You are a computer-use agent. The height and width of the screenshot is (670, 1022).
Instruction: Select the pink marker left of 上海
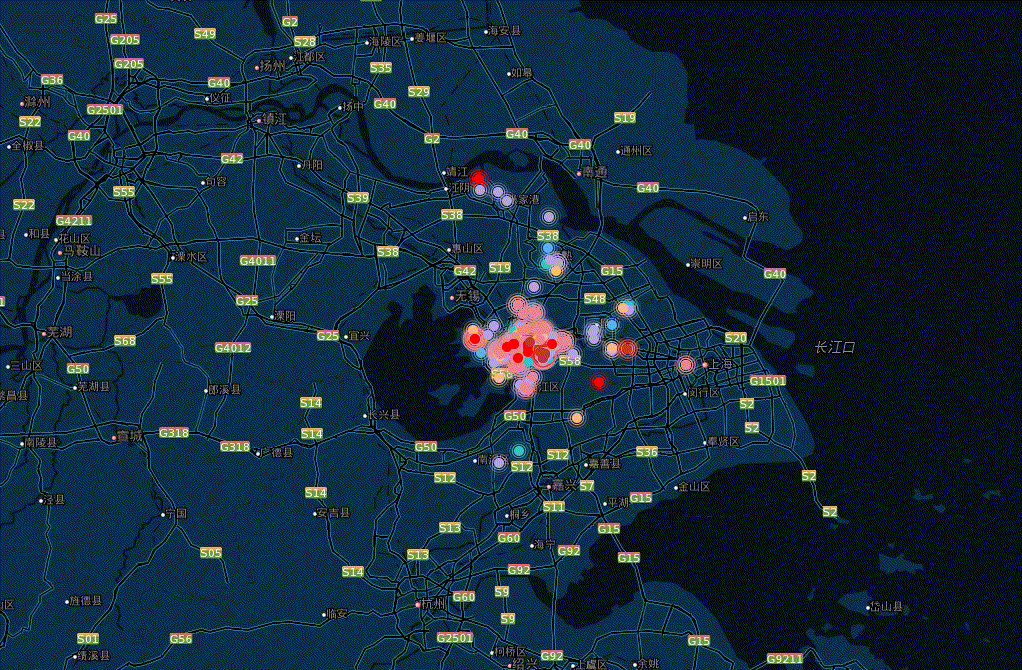pos(686,365)
